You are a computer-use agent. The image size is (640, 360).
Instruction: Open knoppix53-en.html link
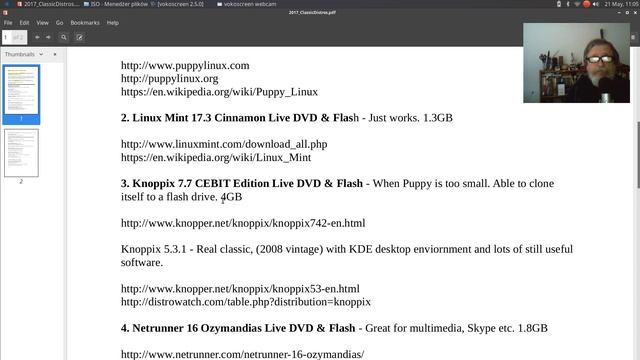click(x=240, y=289)
